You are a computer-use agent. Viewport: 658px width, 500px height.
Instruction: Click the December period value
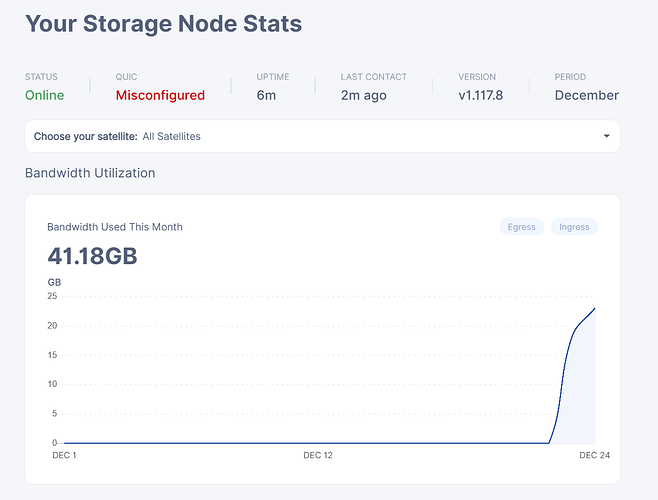586,96
